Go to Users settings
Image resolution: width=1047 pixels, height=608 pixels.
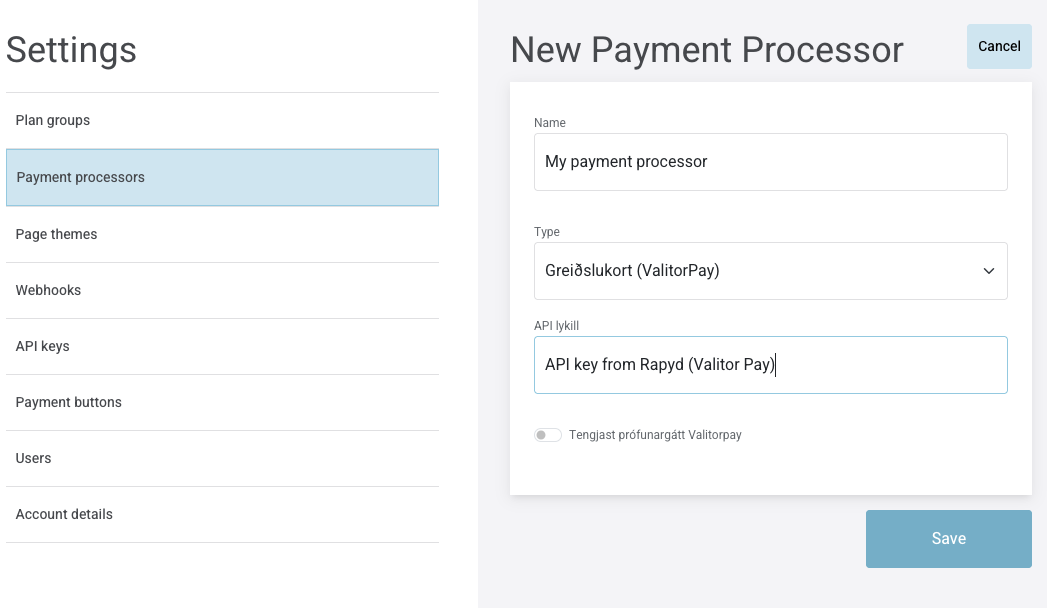pyautogui.click(x=222, y=459)
